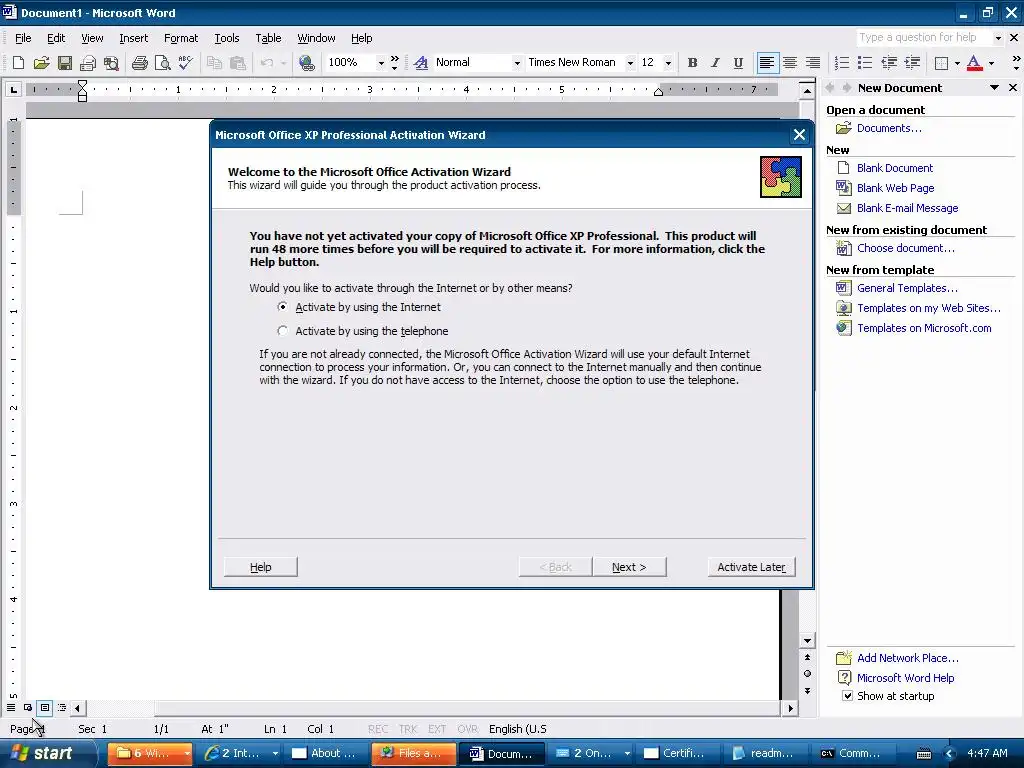The height and width of the screenshot is (768, 1024).
Task: Open the font size 12 dropdown
Action: [x=668, y=63]
